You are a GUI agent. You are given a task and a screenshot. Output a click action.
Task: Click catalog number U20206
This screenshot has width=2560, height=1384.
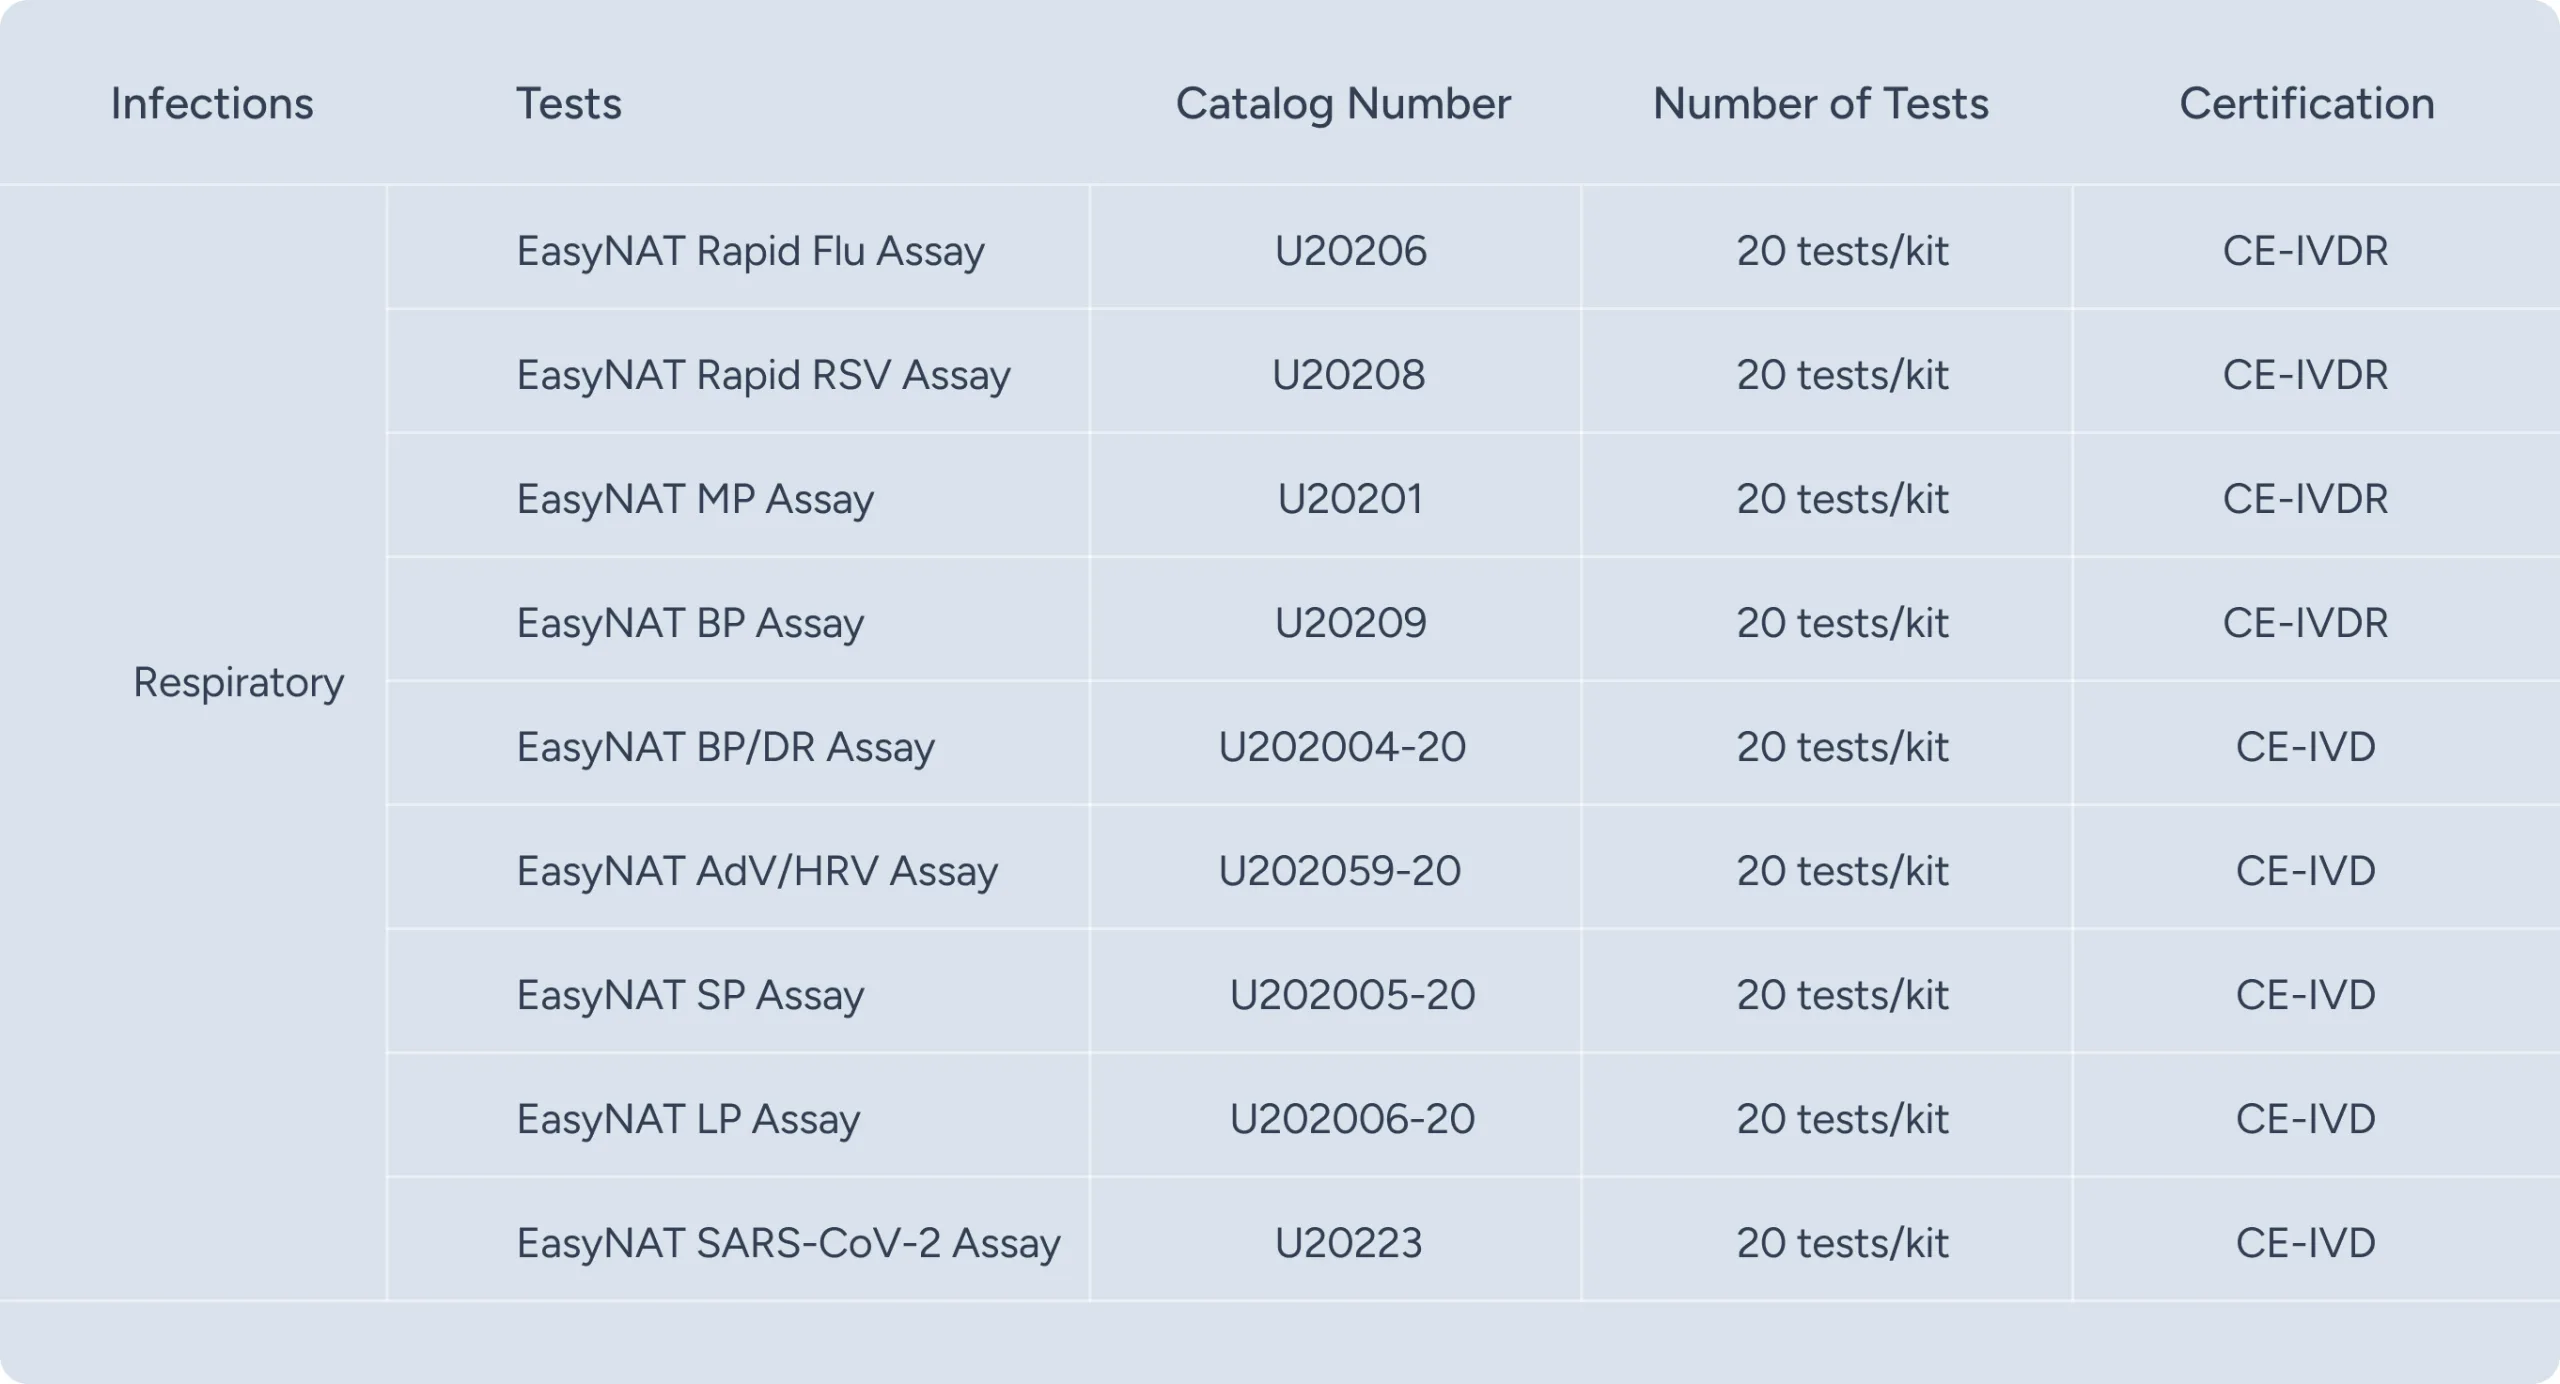click(x=1350, y=251)
